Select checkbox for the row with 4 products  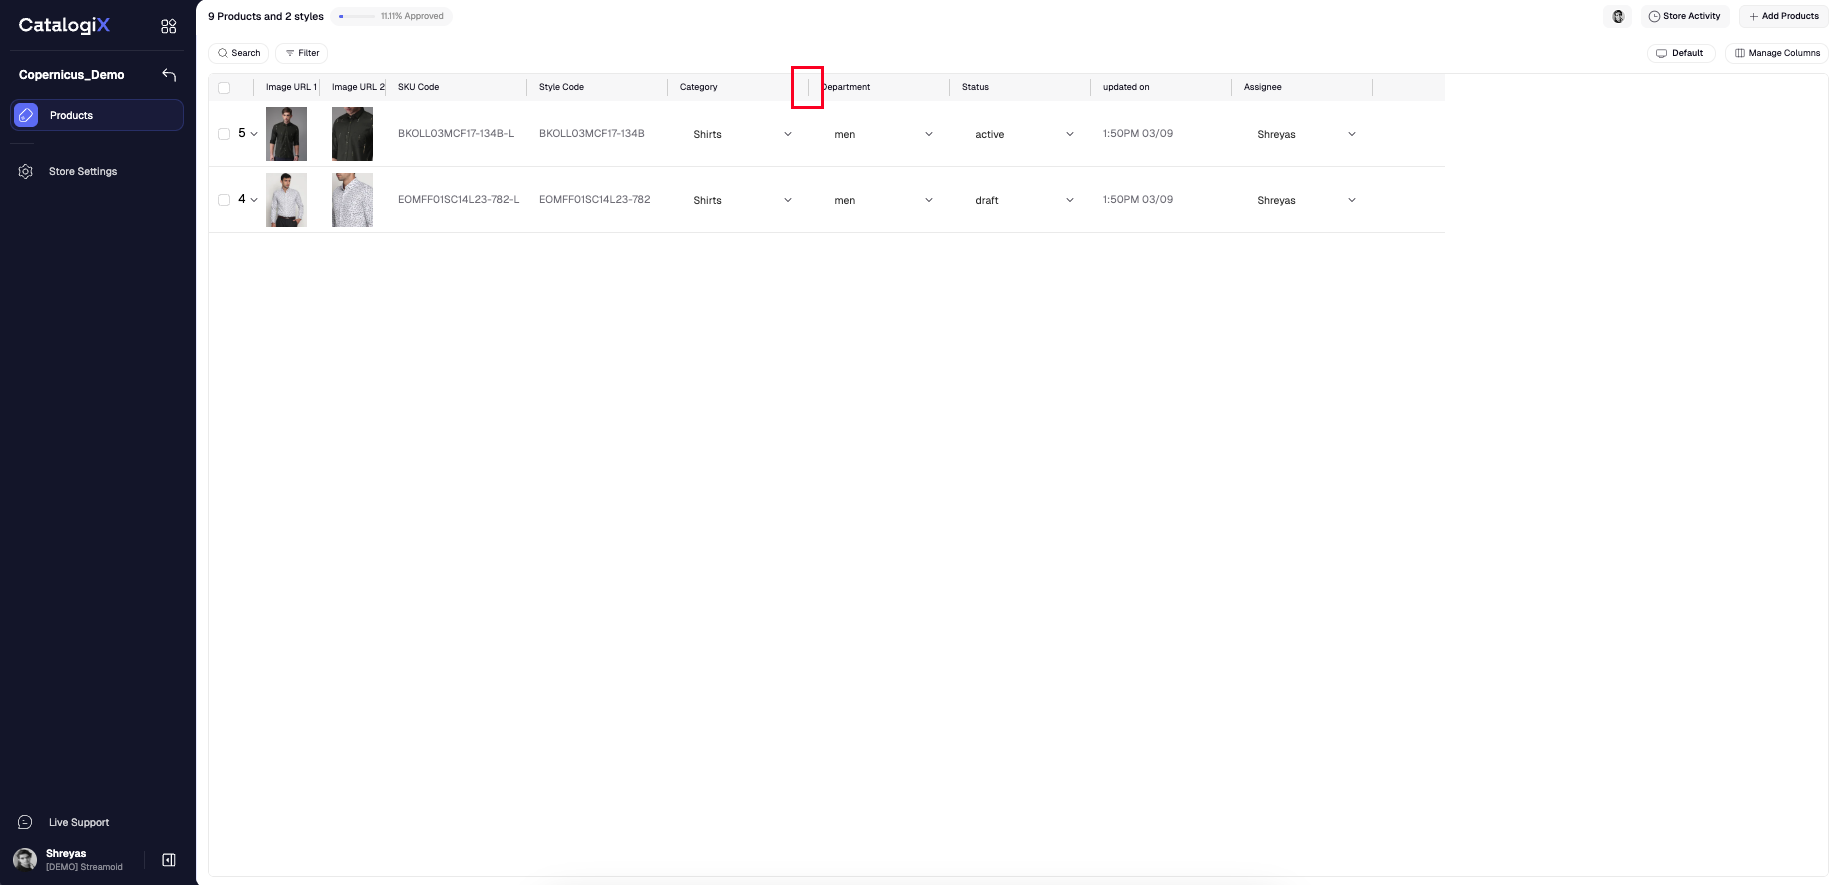pos(224,200)
